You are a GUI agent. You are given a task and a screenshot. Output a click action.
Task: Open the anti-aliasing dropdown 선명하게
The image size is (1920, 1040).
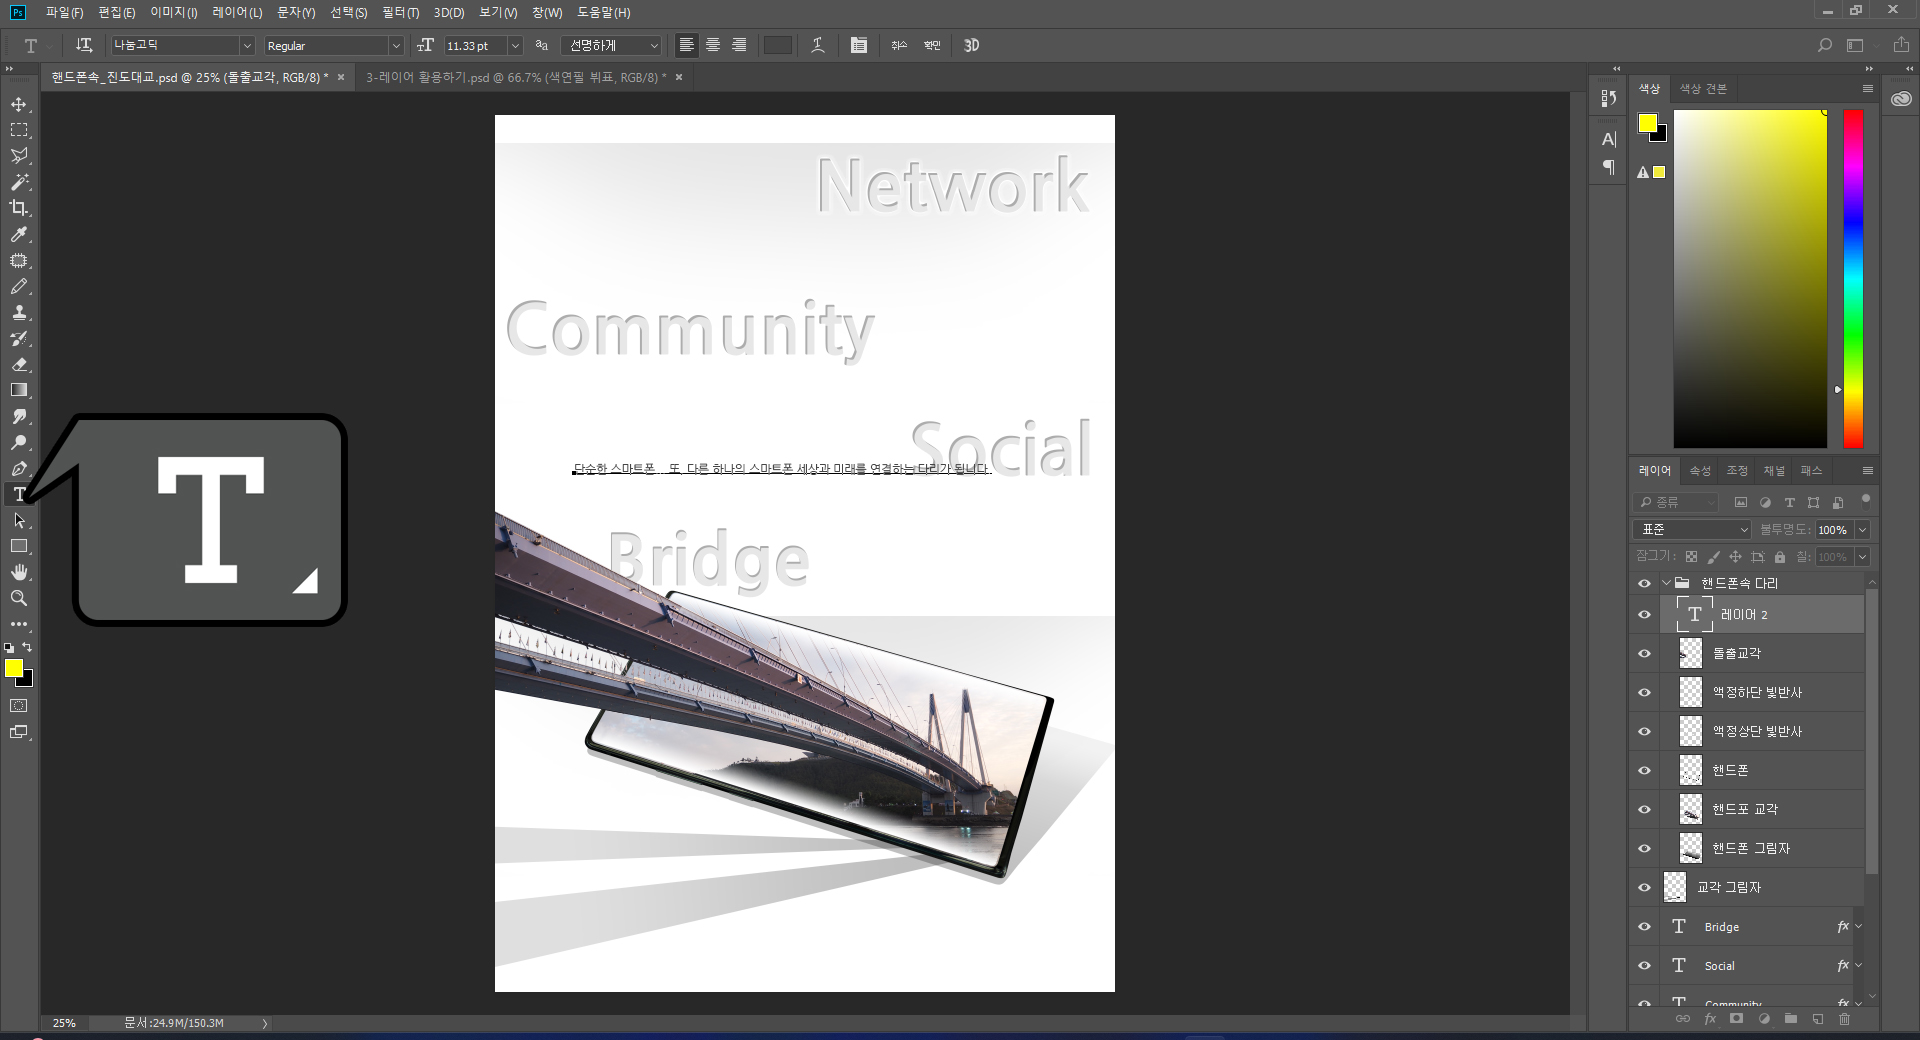612,45
